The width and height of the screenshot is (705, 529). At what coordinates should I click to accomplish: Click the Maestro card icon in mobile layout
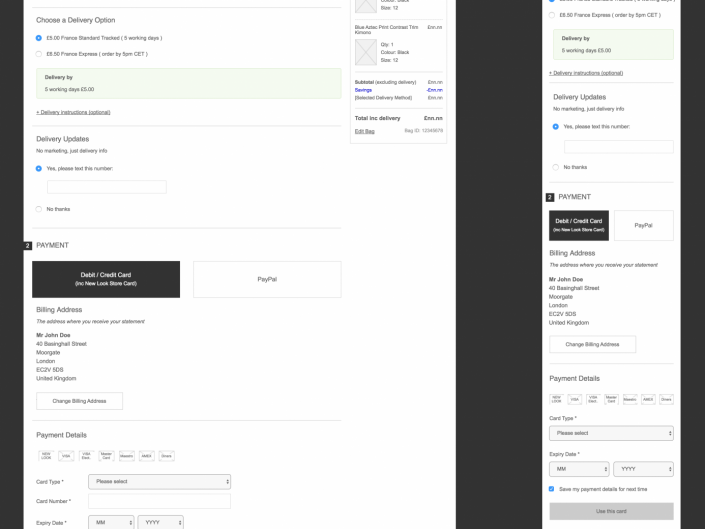[630, 399]
